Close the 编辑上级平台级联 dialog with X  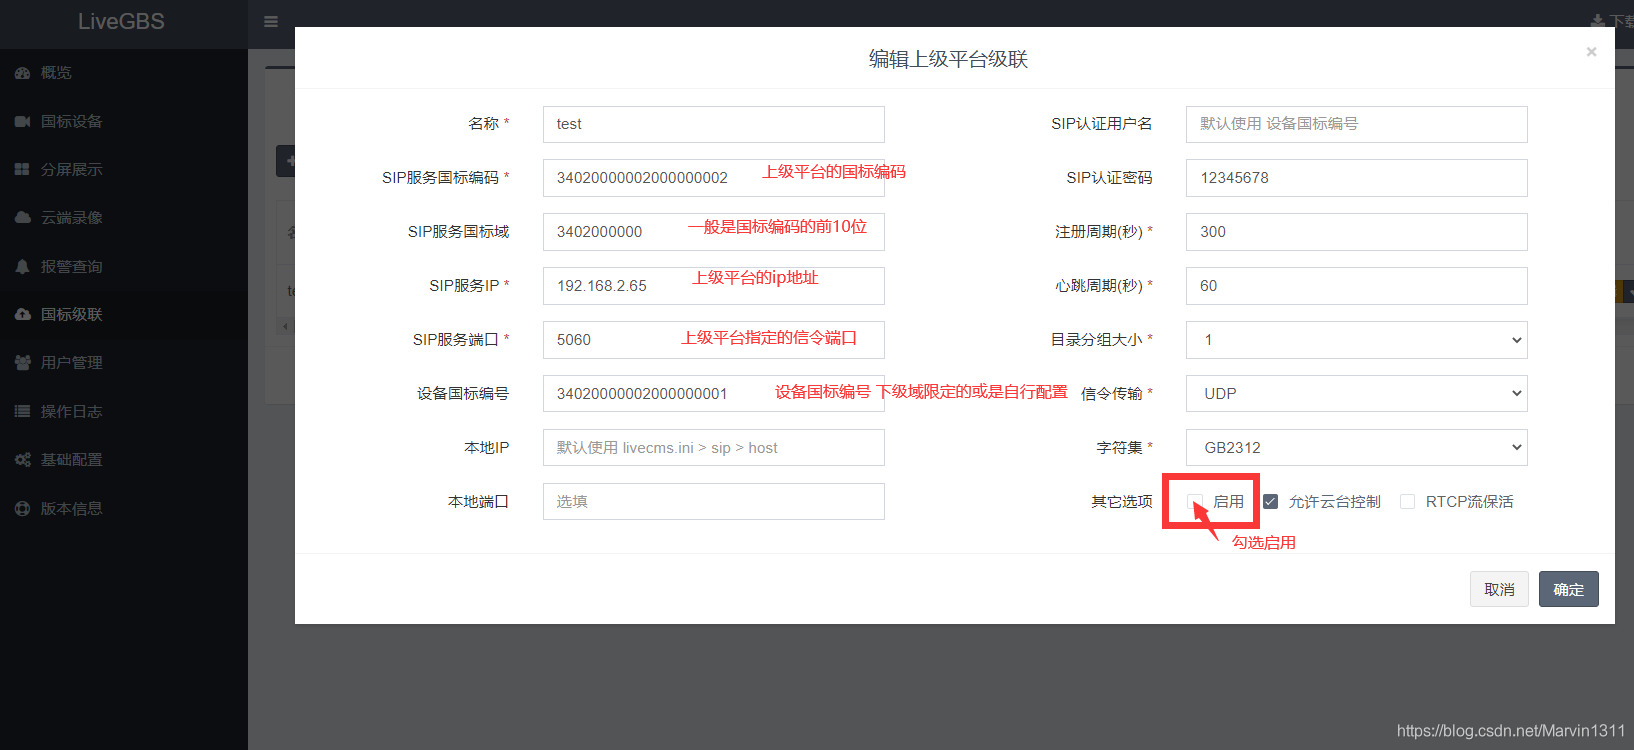(1591, 52)
